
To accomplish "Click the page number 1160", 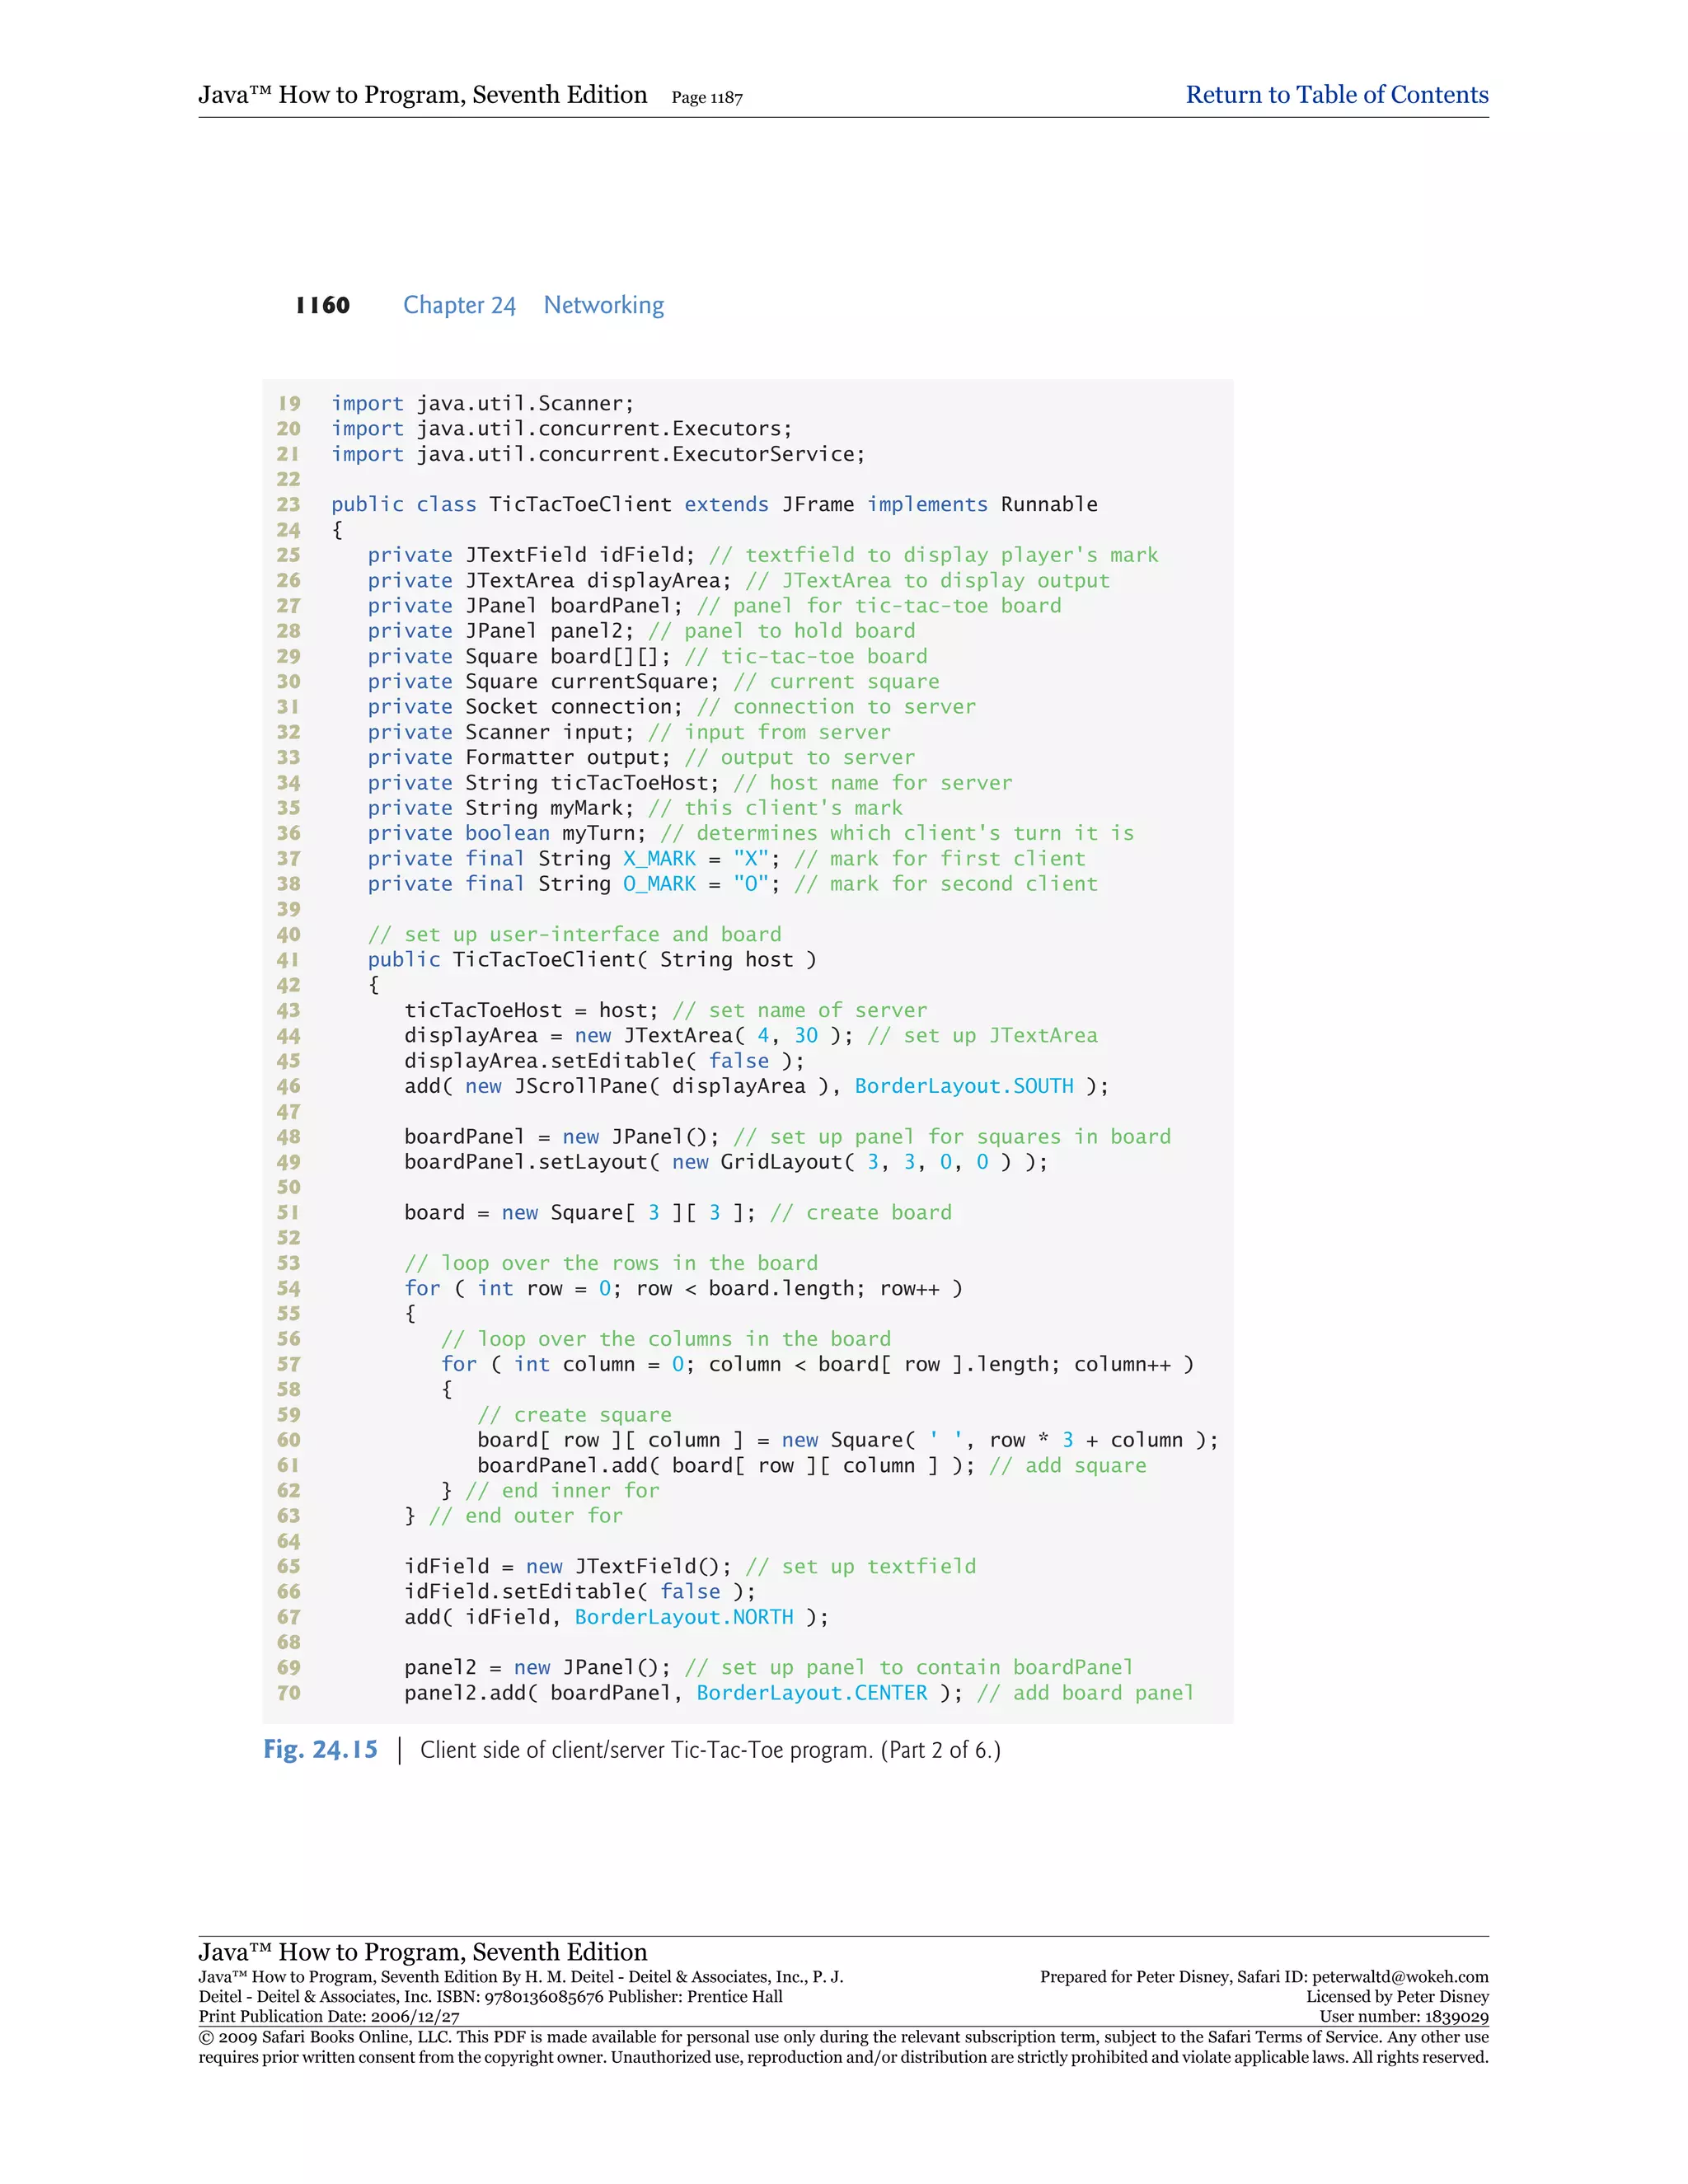I will [x=322, y=306].
